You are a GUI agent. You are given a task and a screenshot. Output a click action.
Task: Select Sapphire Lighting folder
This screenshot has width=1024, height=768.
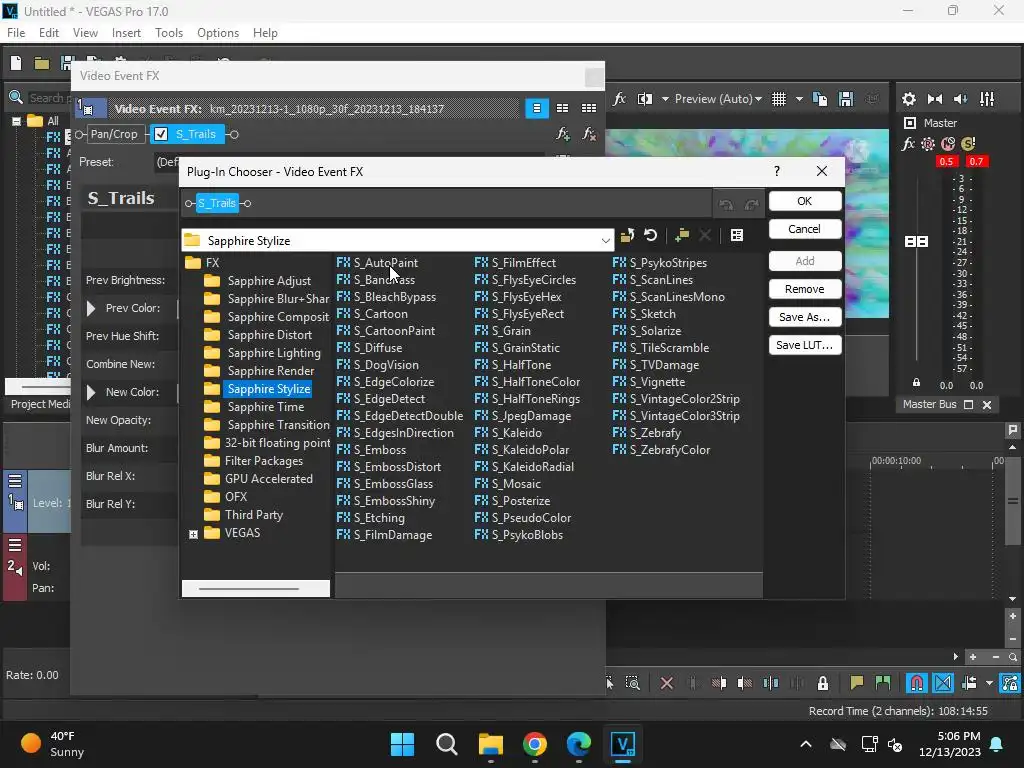click(274, 353)
